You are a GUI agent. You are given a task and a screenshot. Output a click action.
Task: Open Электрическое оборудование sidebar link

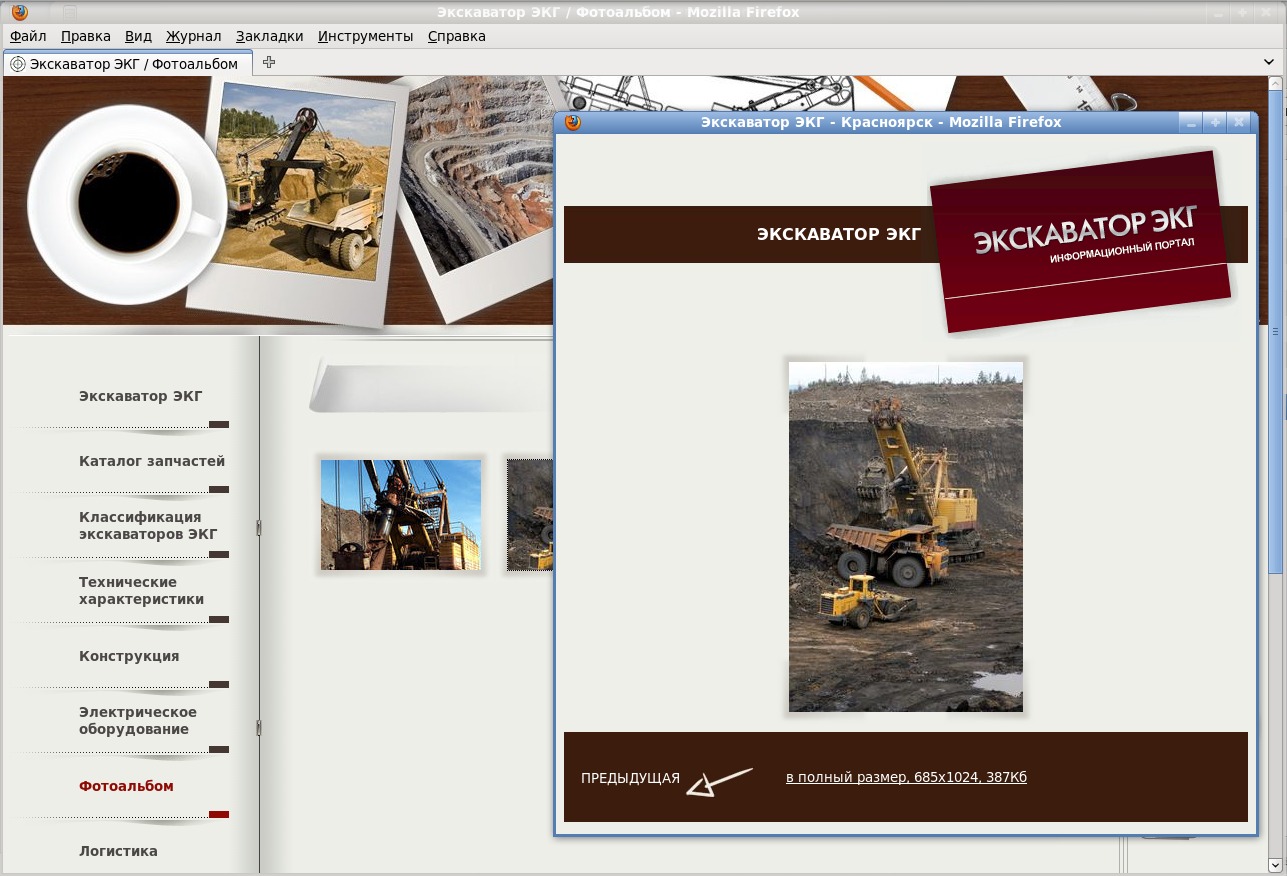click(138, 720)
